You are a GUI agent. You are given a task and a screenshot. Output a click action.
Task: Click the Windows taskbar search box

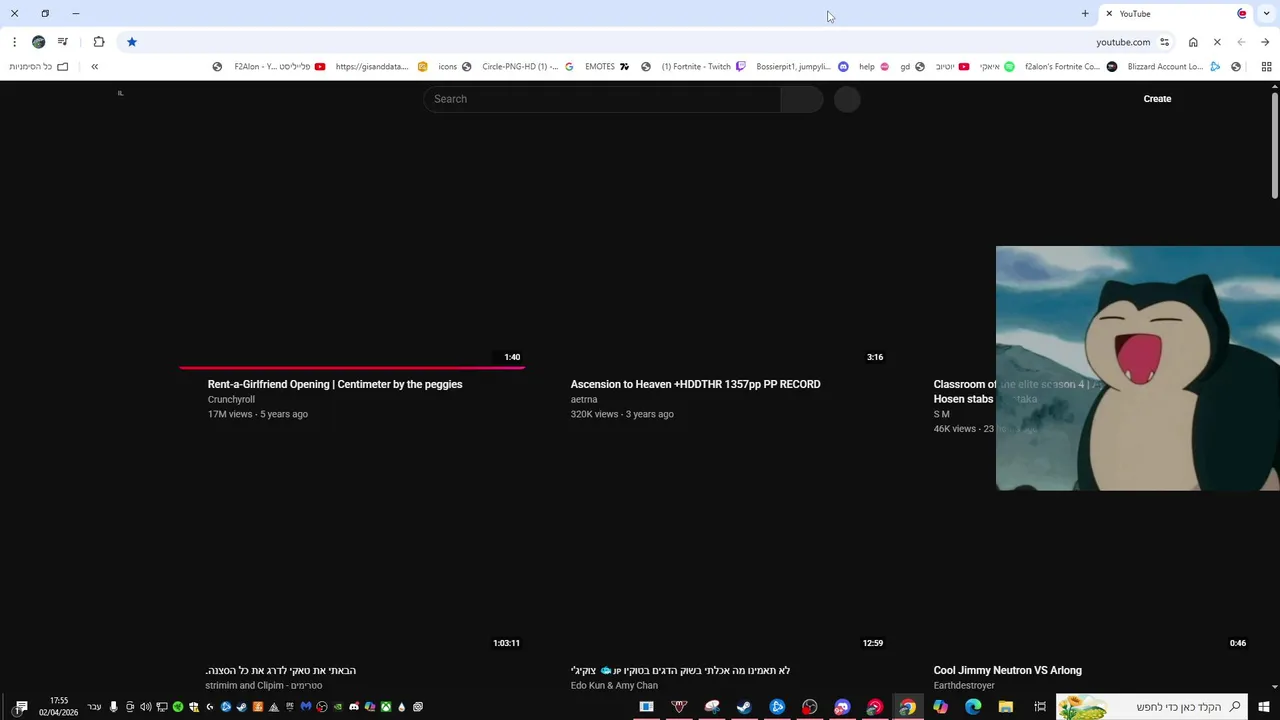(1151, 707)
